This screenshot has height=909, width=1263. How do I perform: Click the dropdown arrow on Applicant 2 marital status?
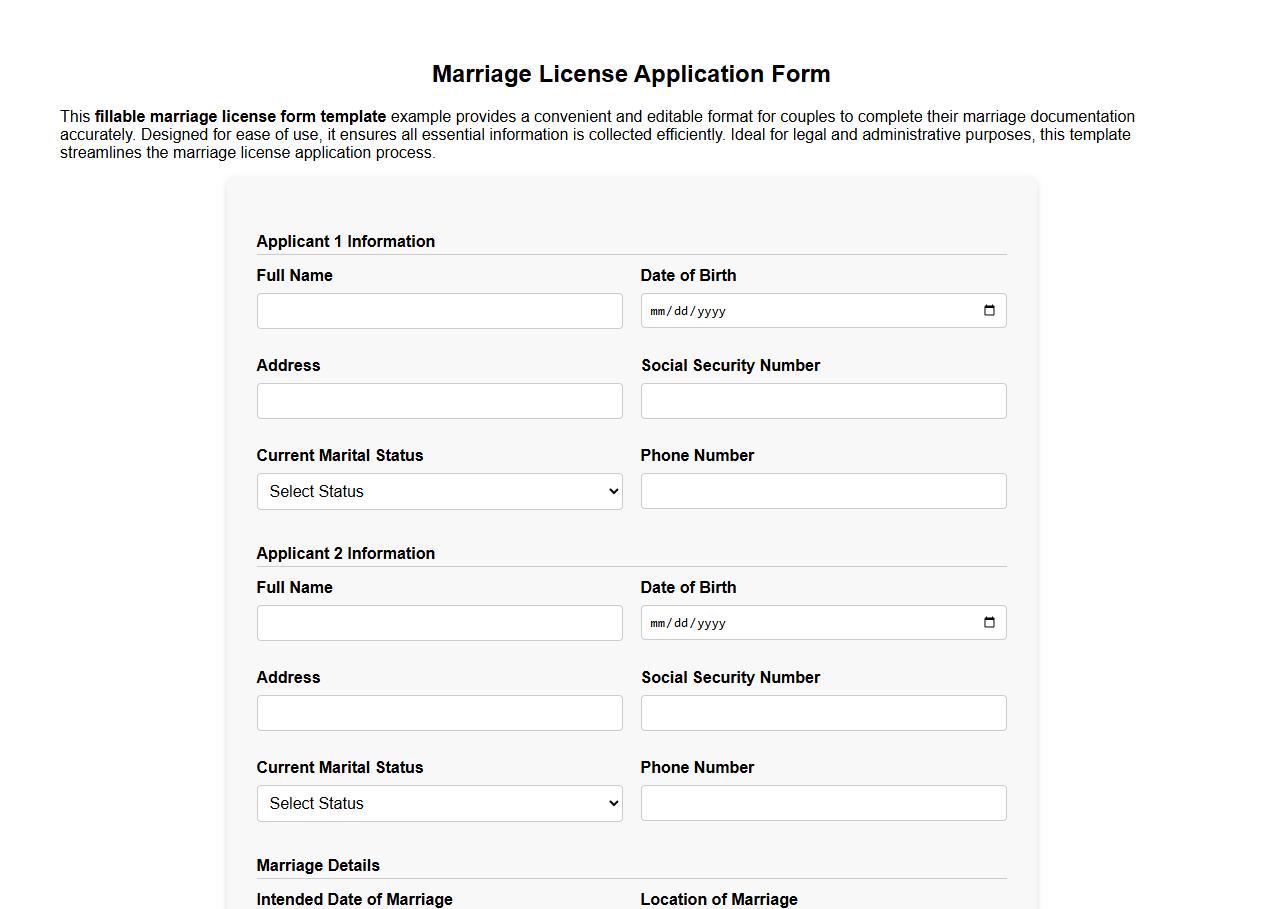(x=611, y=803)
